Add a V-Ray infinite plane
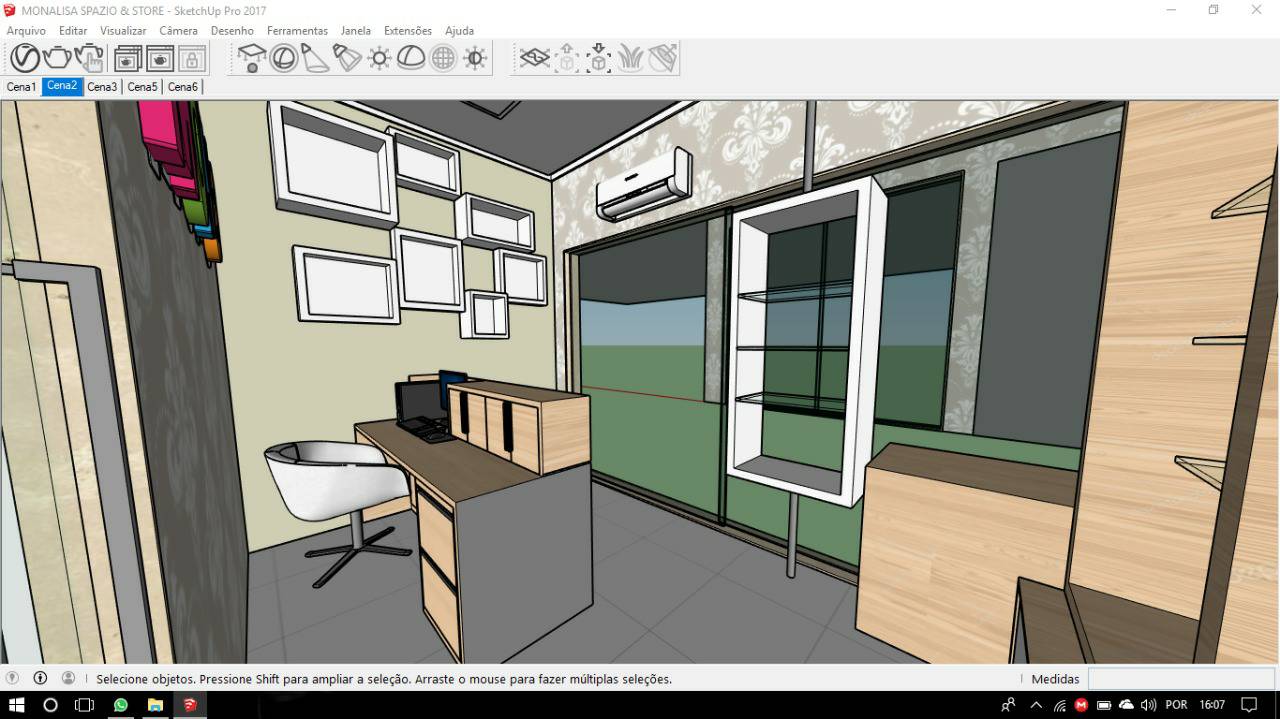This screenshot has width=1280, height=719. [x=535, y=58]
